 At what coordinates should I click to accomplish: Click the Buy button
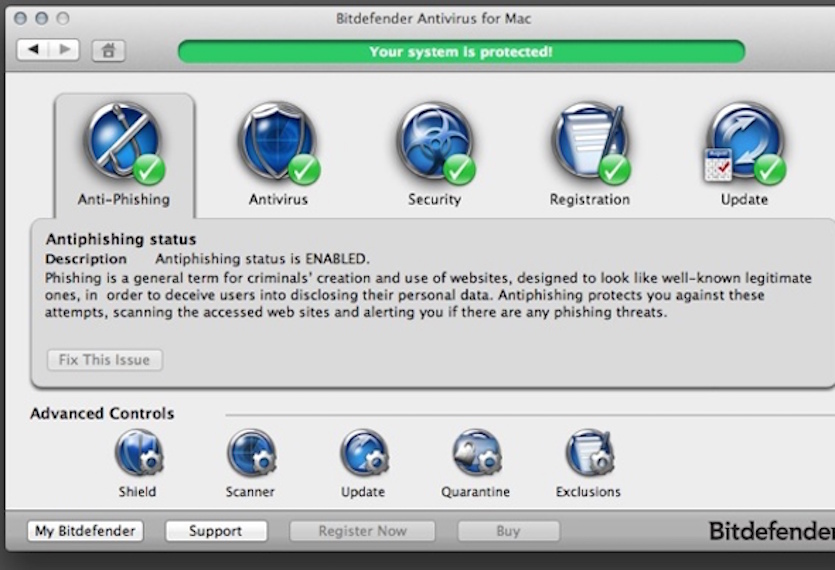coord(509,531)
